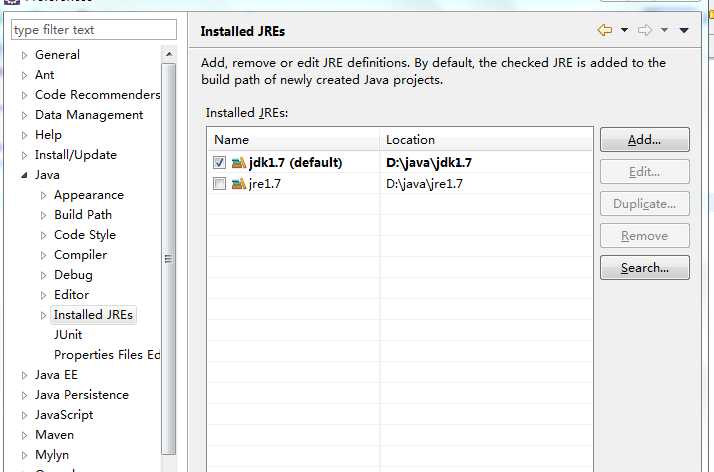
Task: Click the jre1.7 JRE library icon
Action: 239,184
